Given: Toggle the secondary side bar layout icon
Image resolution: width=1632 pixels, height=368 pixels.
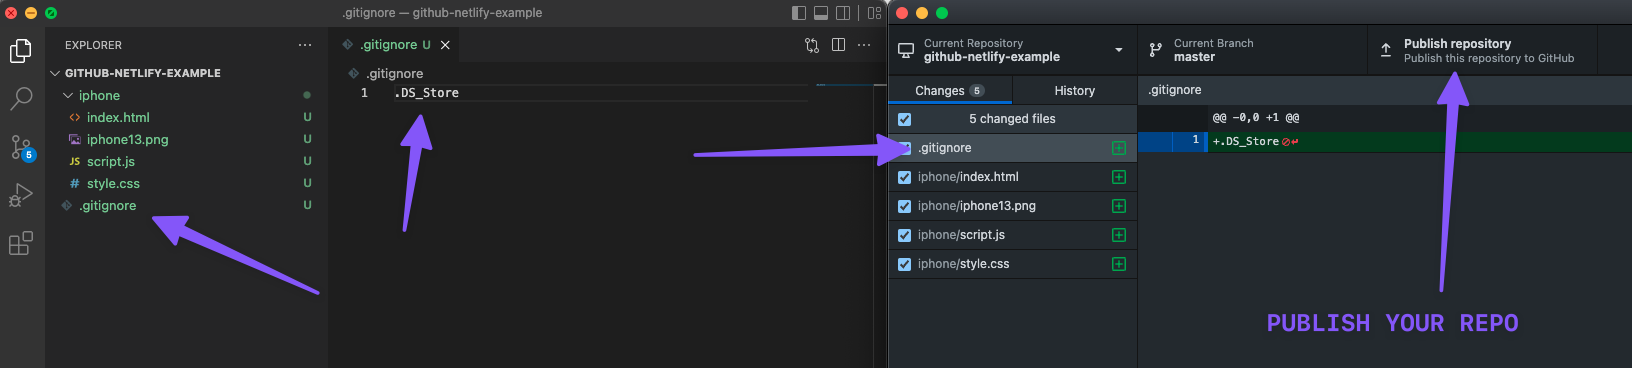Looking at the screenshot, I should (x=843, y=13).
